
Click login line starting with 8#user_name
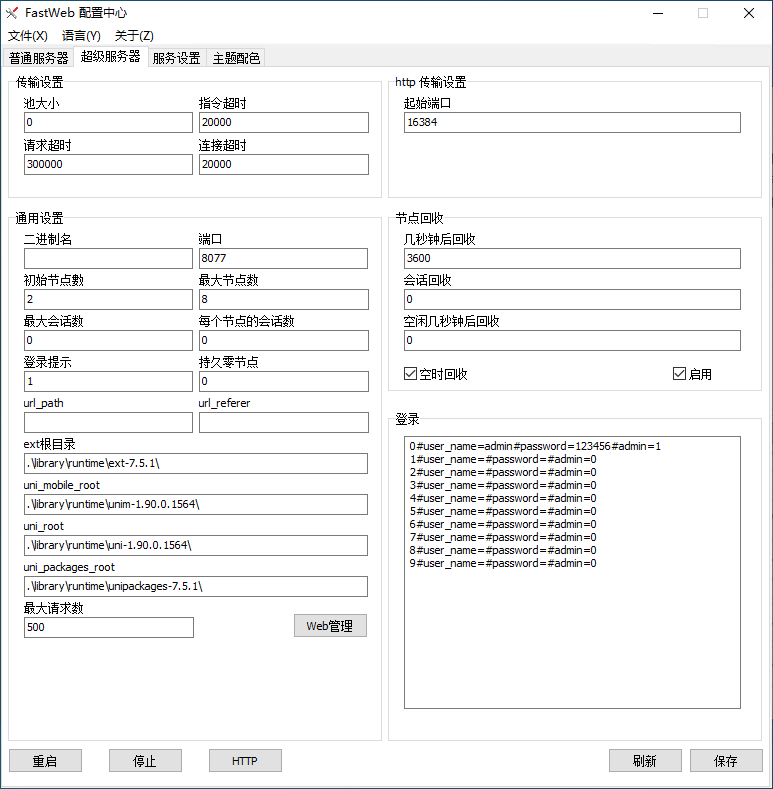coord(503,550)
